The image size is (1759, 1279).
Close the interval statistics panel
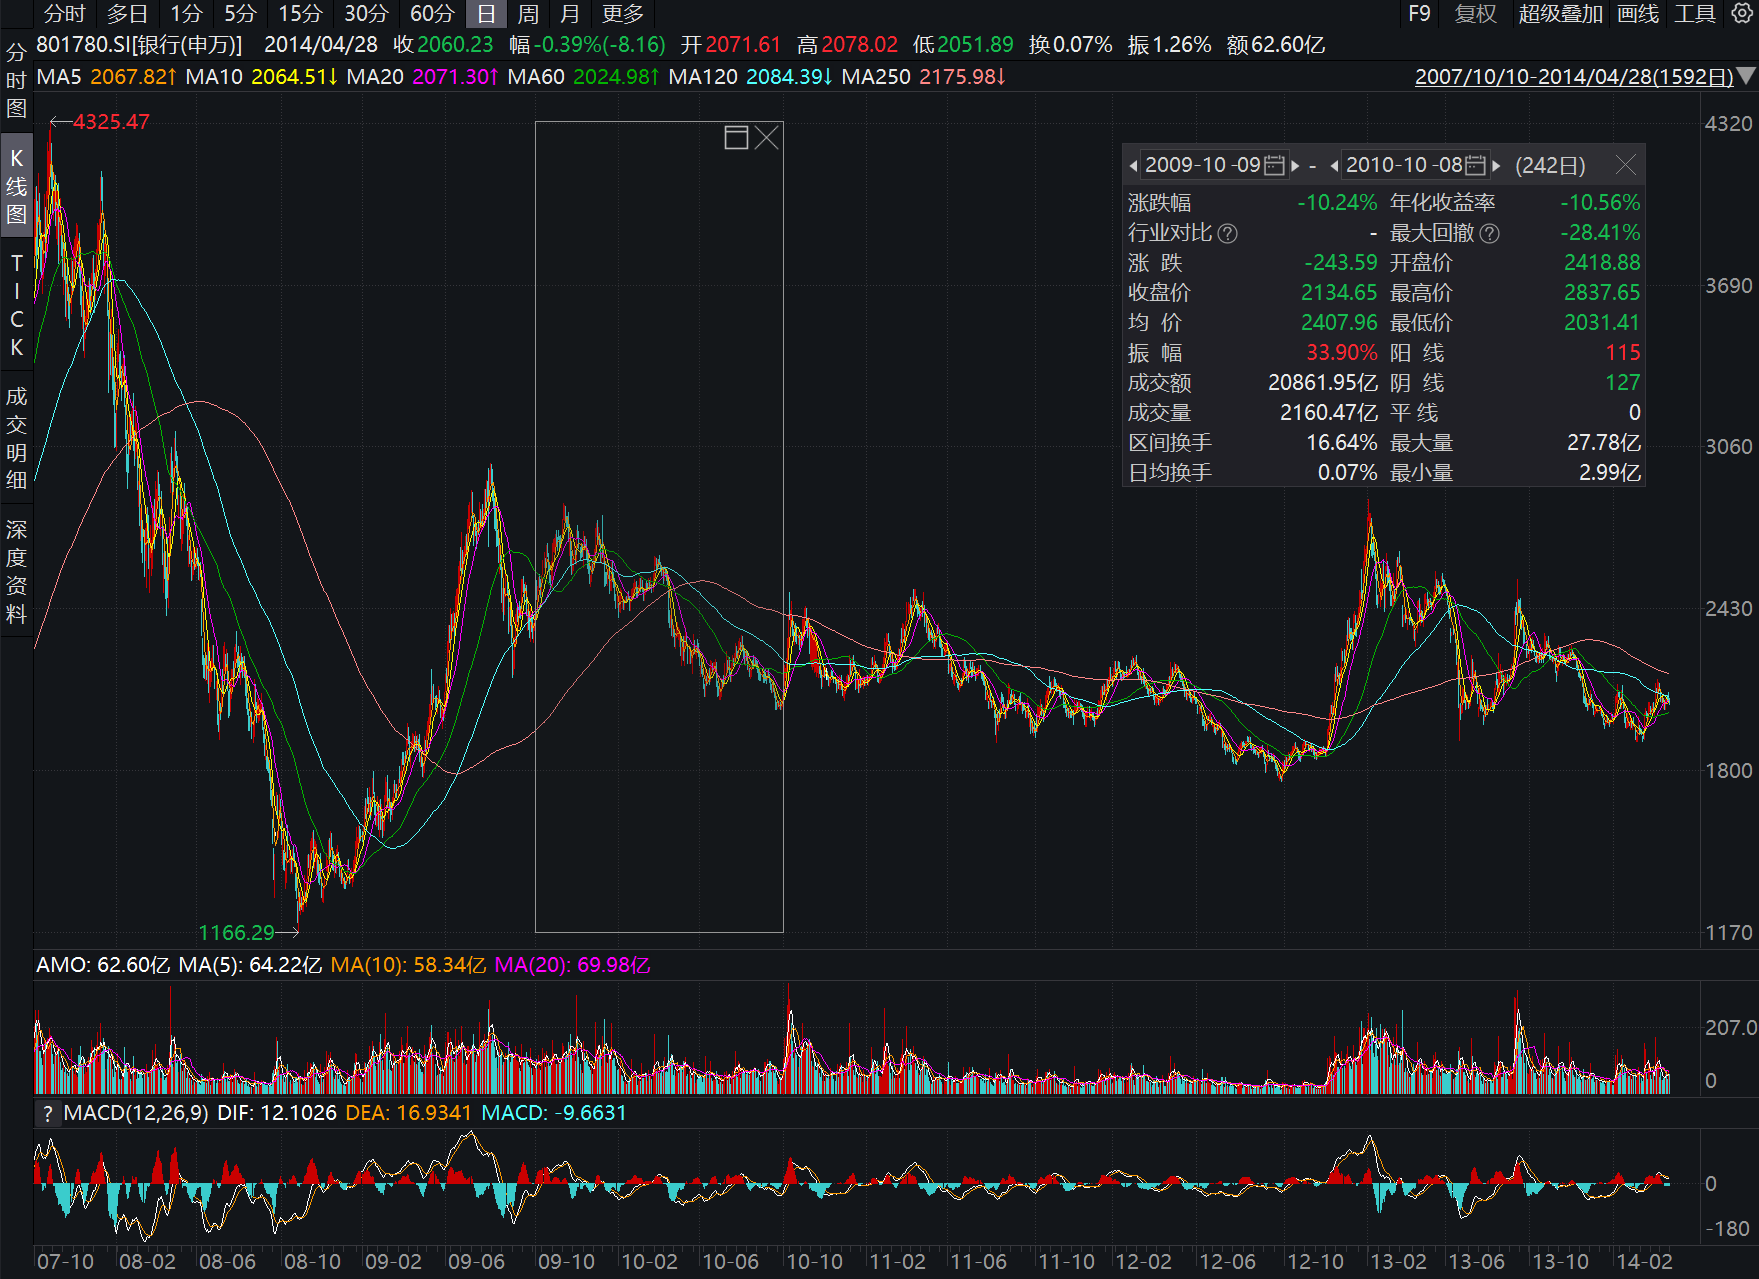click(x=1626, y=165)
